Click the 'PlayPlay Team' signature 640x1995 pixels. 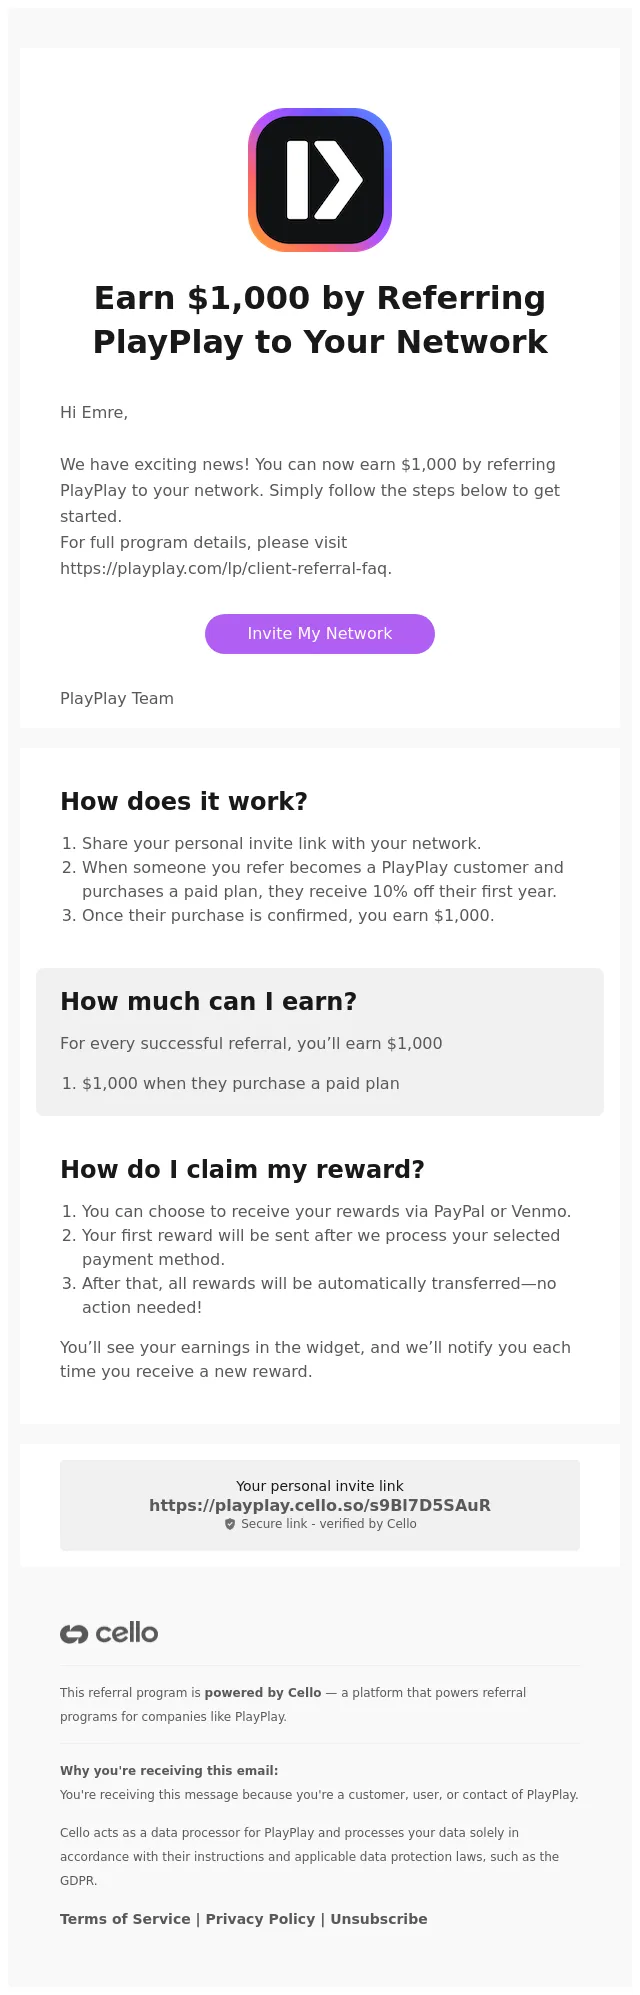(x=117, y=698)
